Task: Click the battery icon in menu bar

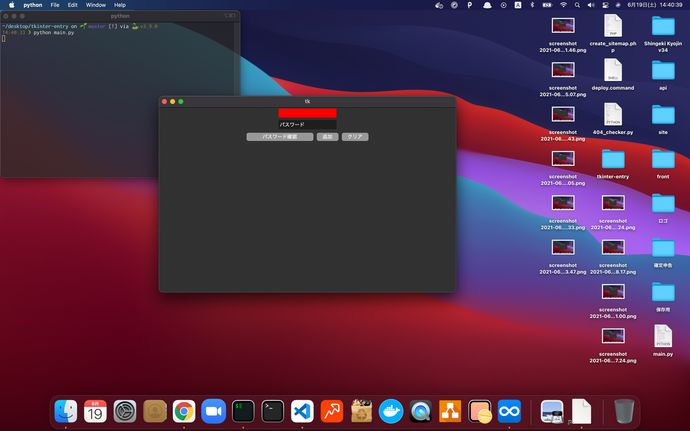Action: [x=547, y=5]
